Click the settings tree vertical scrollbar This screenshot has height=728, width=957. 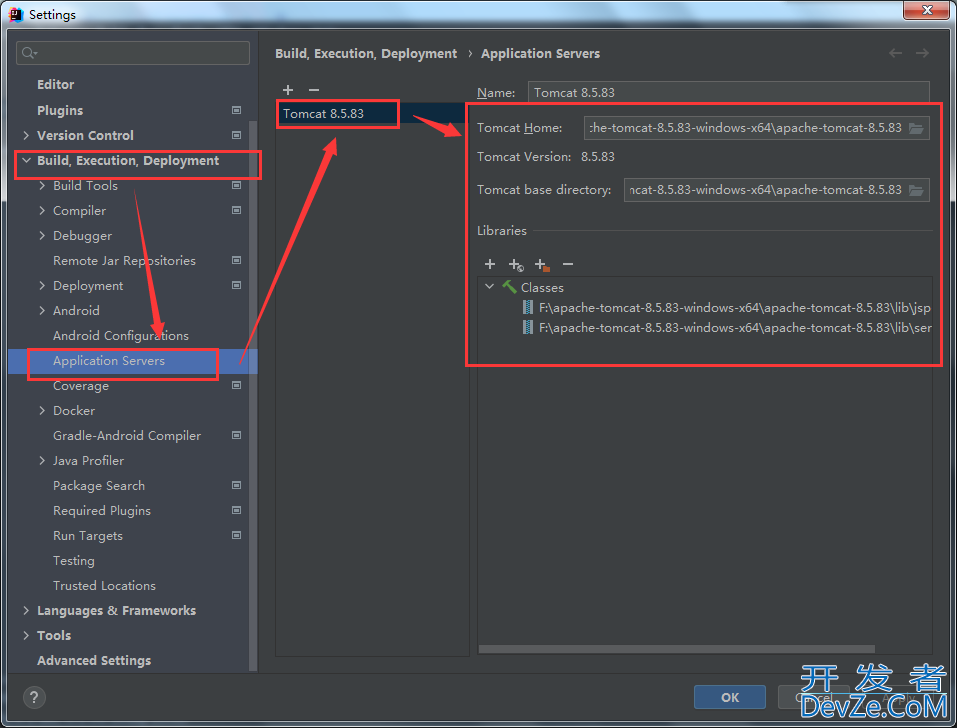tap(253, 396)
